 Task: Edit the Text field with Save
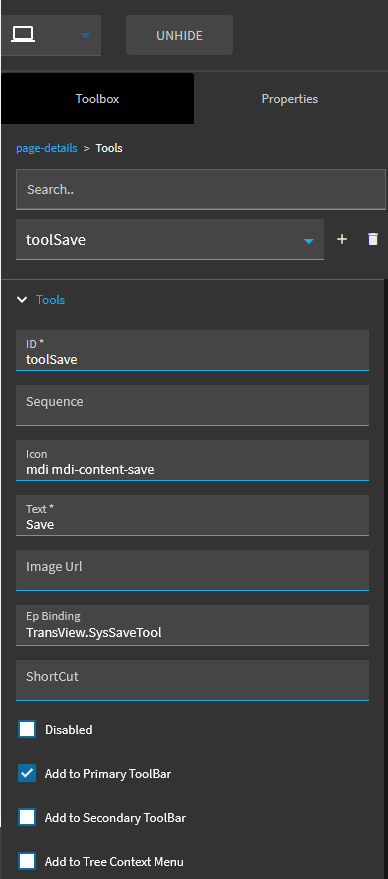coord(192,515)
